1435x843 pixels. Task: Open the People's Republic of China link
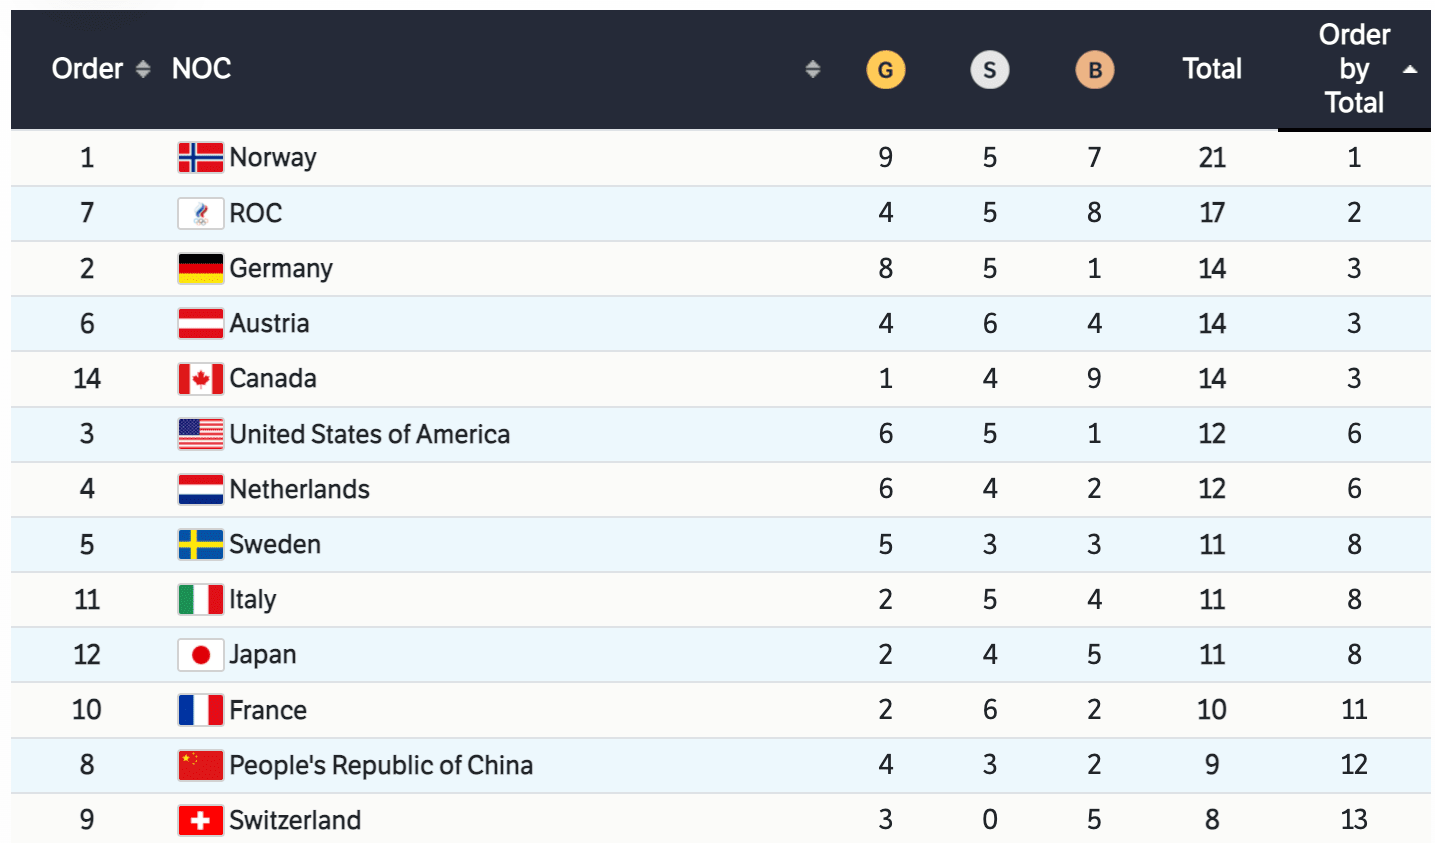click(380, 765)
